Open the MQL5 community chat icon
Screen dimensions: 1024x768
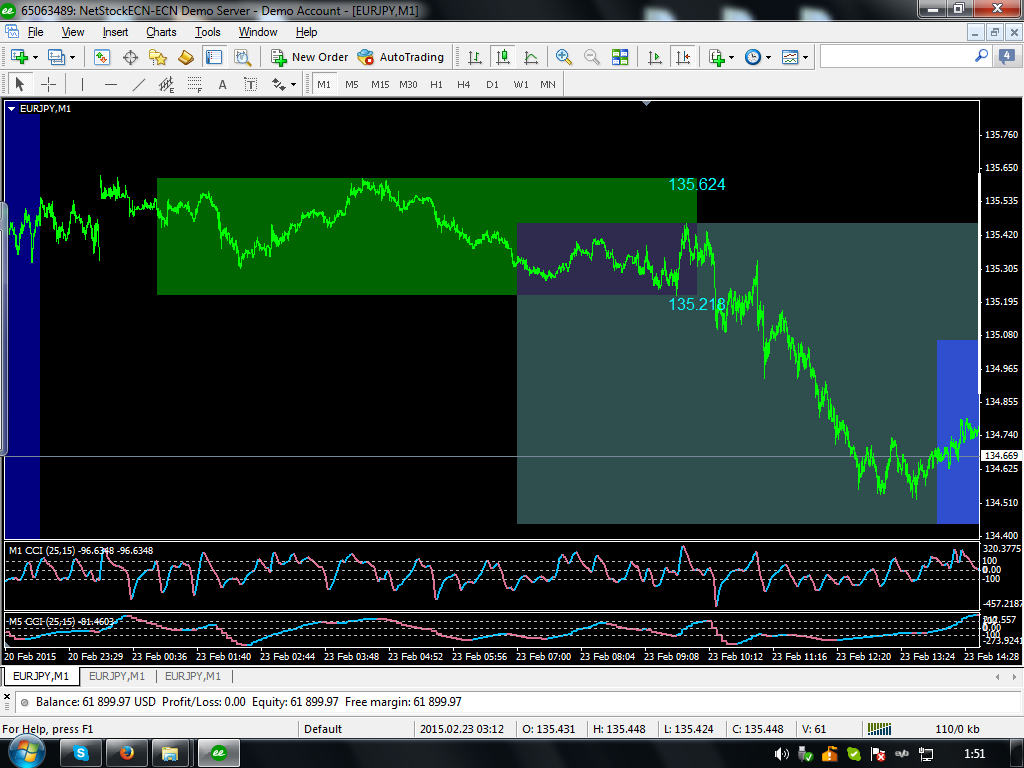tap(1006, 57)
